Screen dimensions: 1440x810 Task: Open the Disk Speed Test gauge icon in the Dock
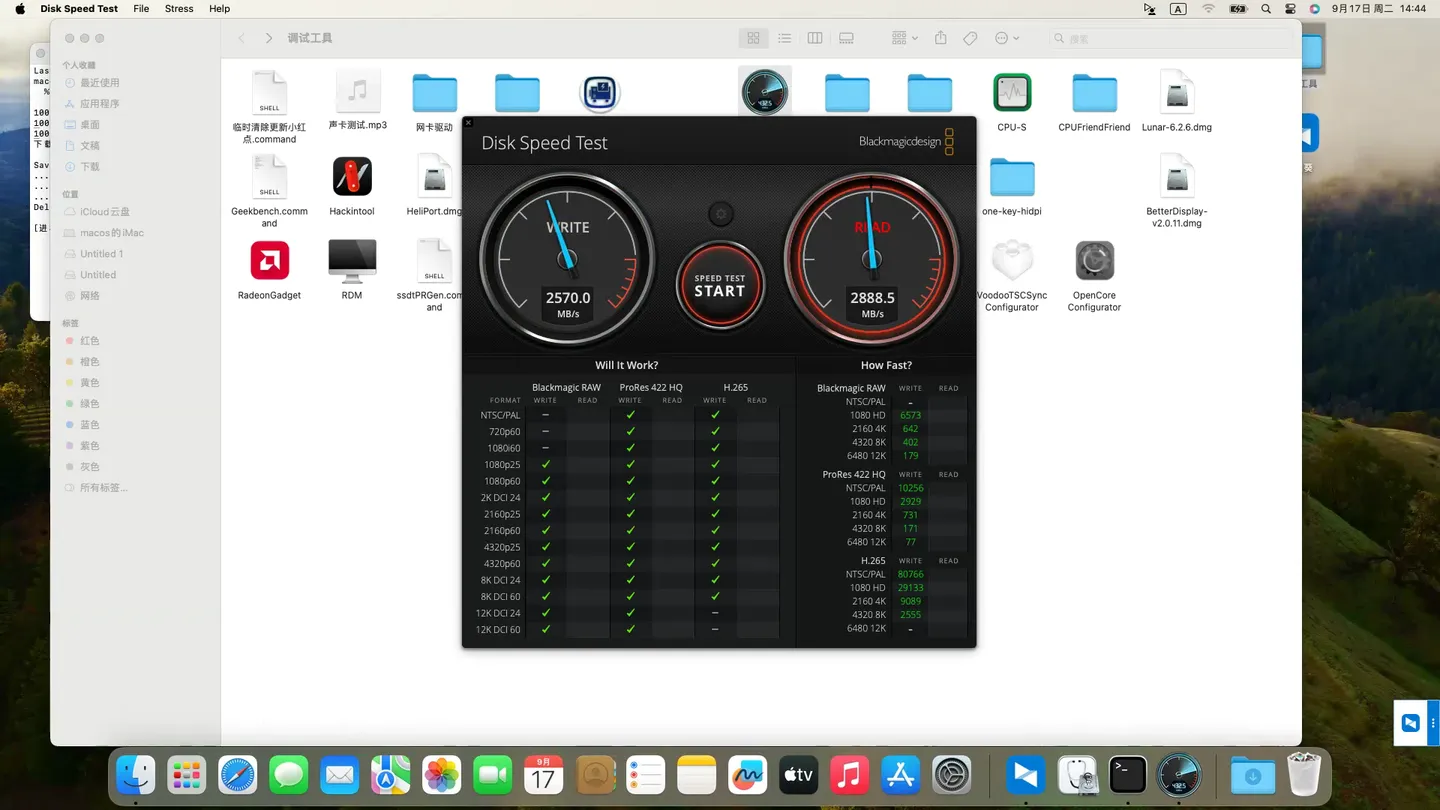pos(1178,774)
